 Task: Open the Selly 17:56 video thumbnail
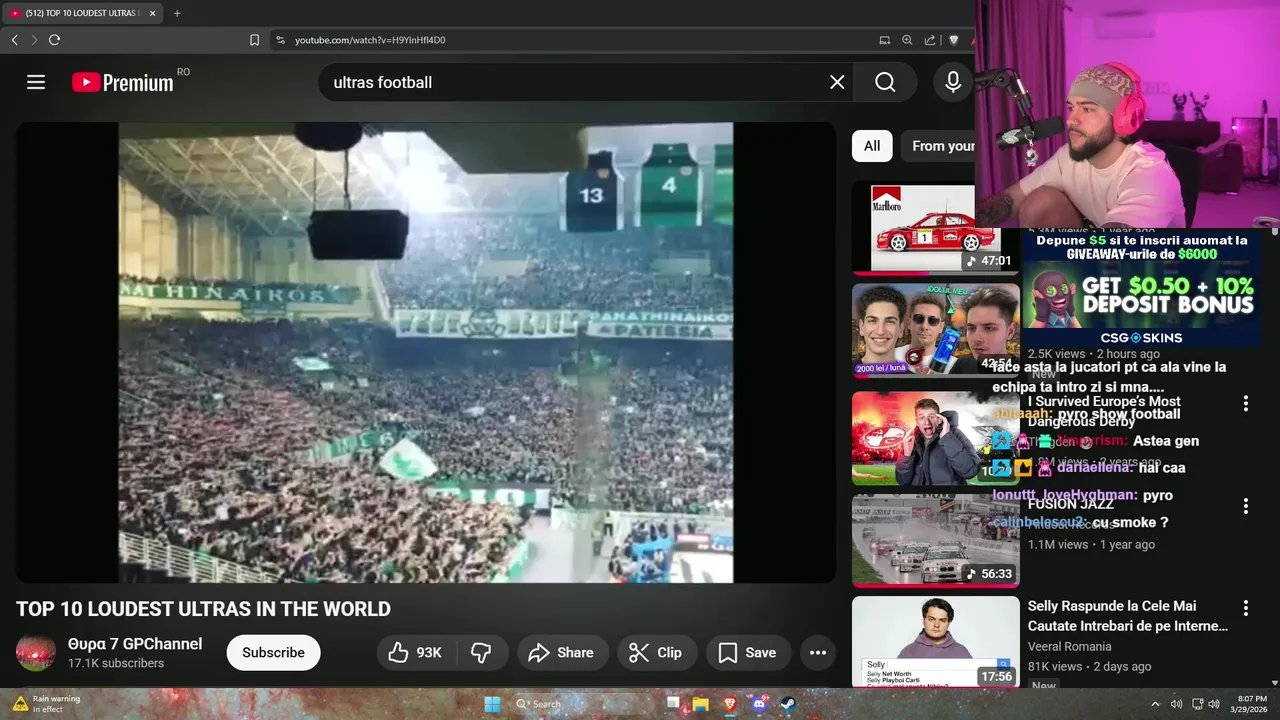pos(935,642)
